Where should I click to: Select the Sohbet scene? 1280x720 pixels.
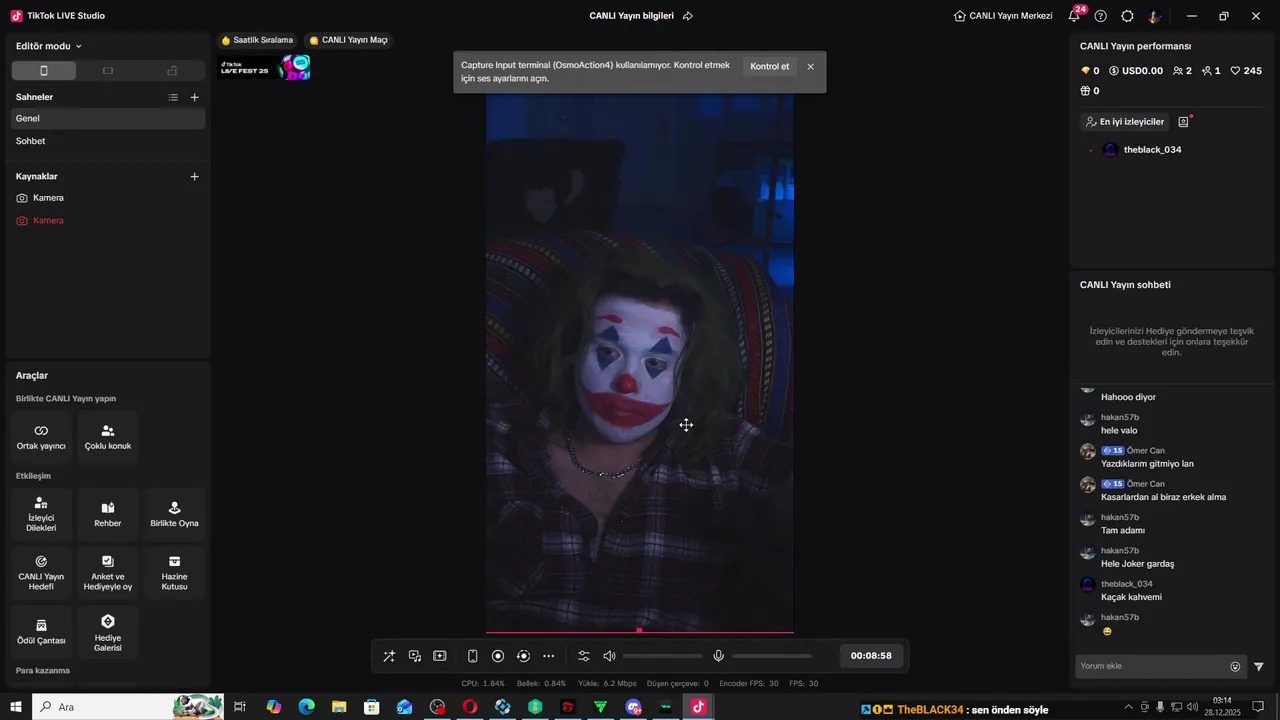[108, 141]
